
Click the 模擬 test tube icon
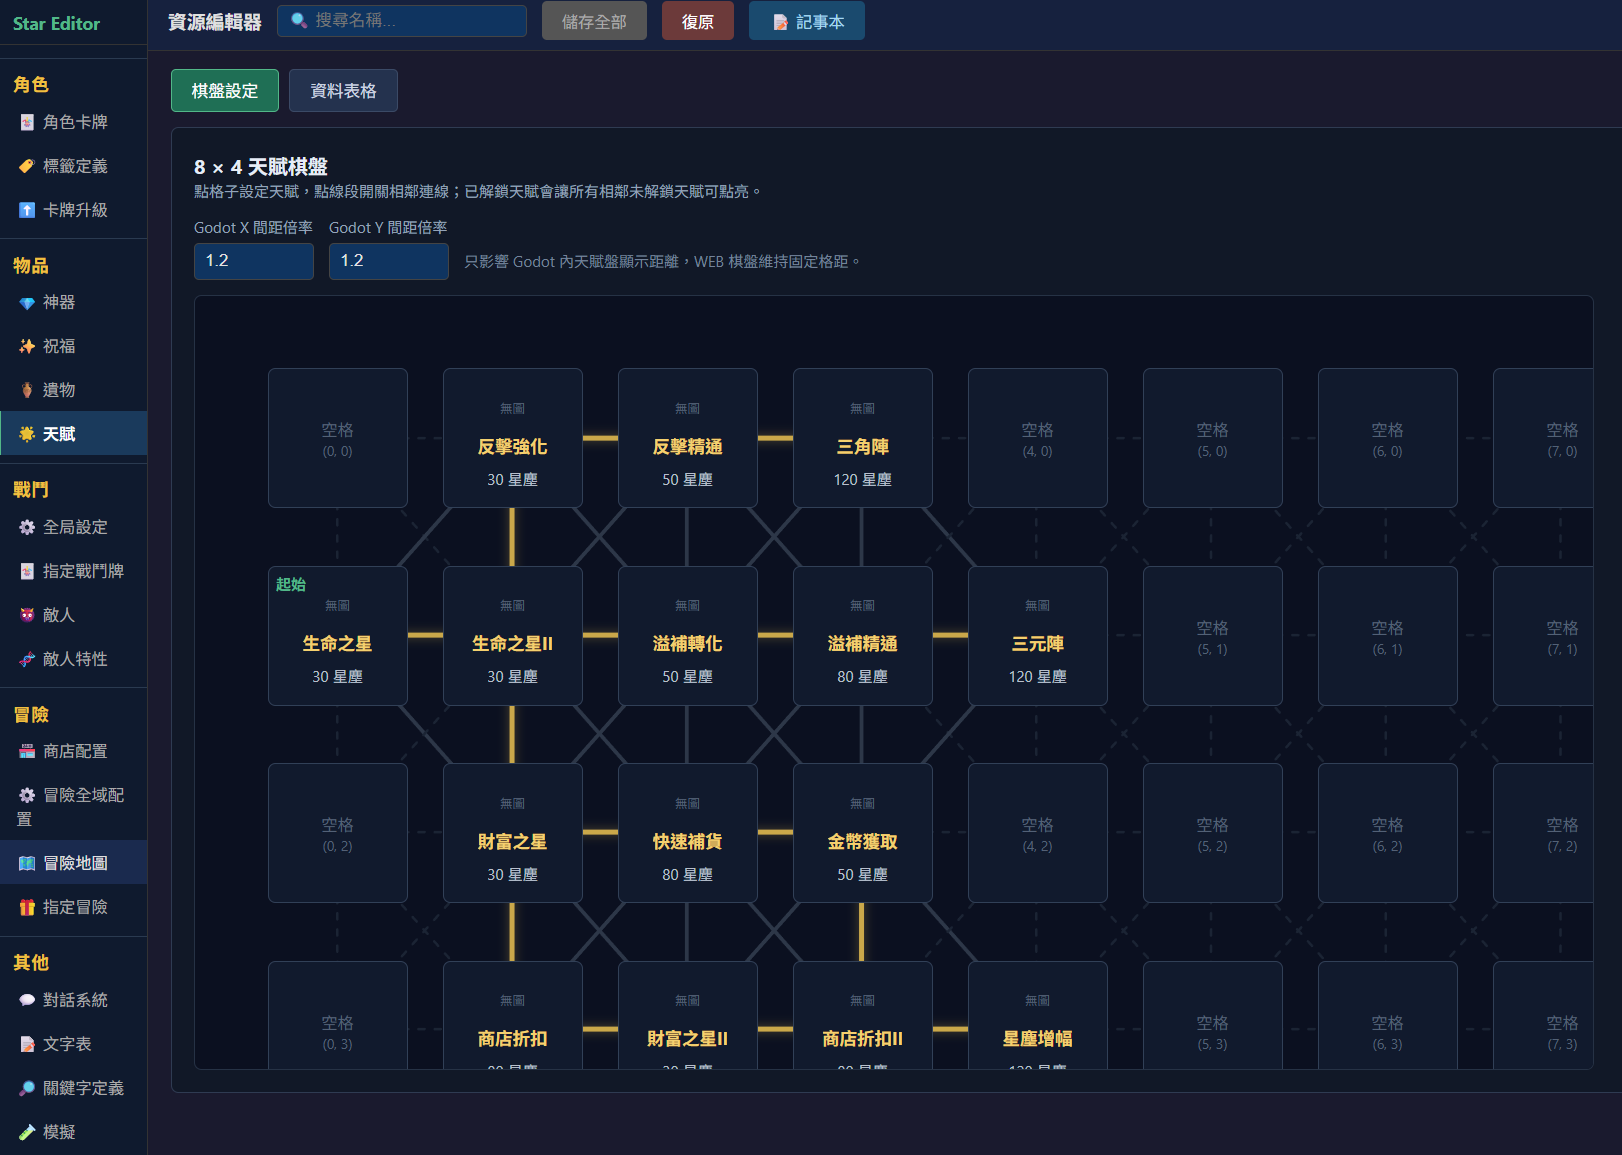27,1132
